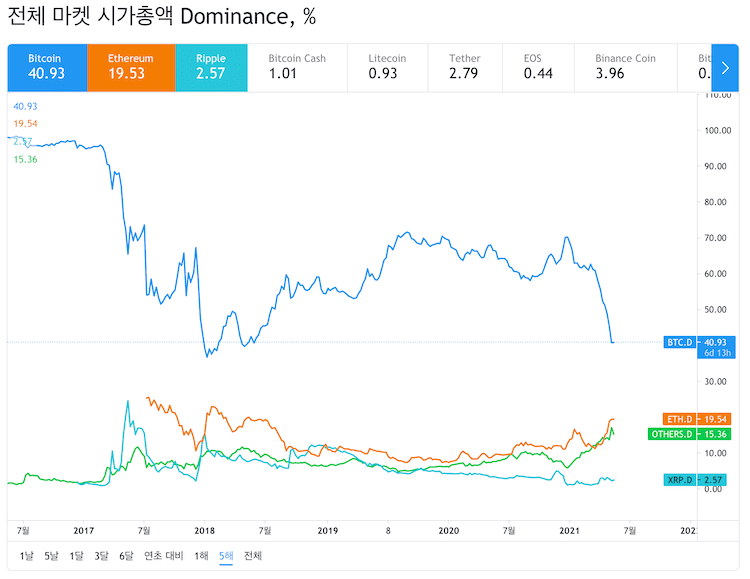Select the 1해 time range
The width and height of the screenshot is (750, 579).
tap(201, 556)
